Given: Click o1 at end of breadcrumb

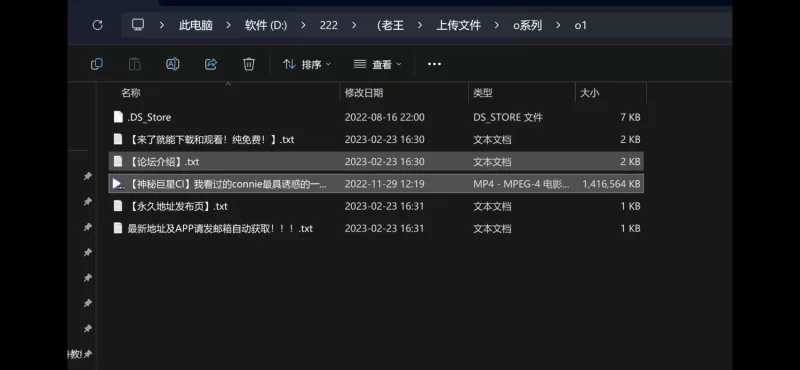Looking at the screenshot, I should point(581,25).
